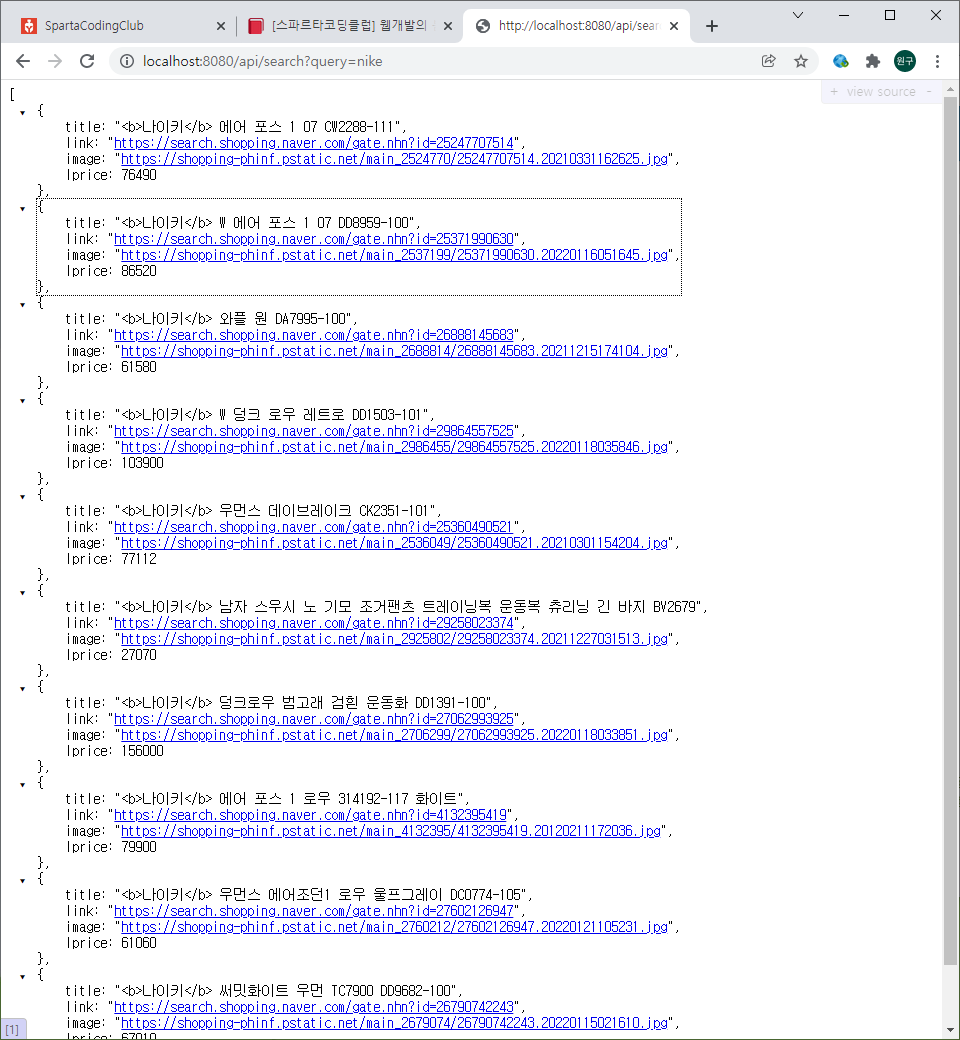Screen dimensions: 960x1040
Task: Close the 스파르타코딩클럽 웹개발 tab
Action: tap(448, 26)
